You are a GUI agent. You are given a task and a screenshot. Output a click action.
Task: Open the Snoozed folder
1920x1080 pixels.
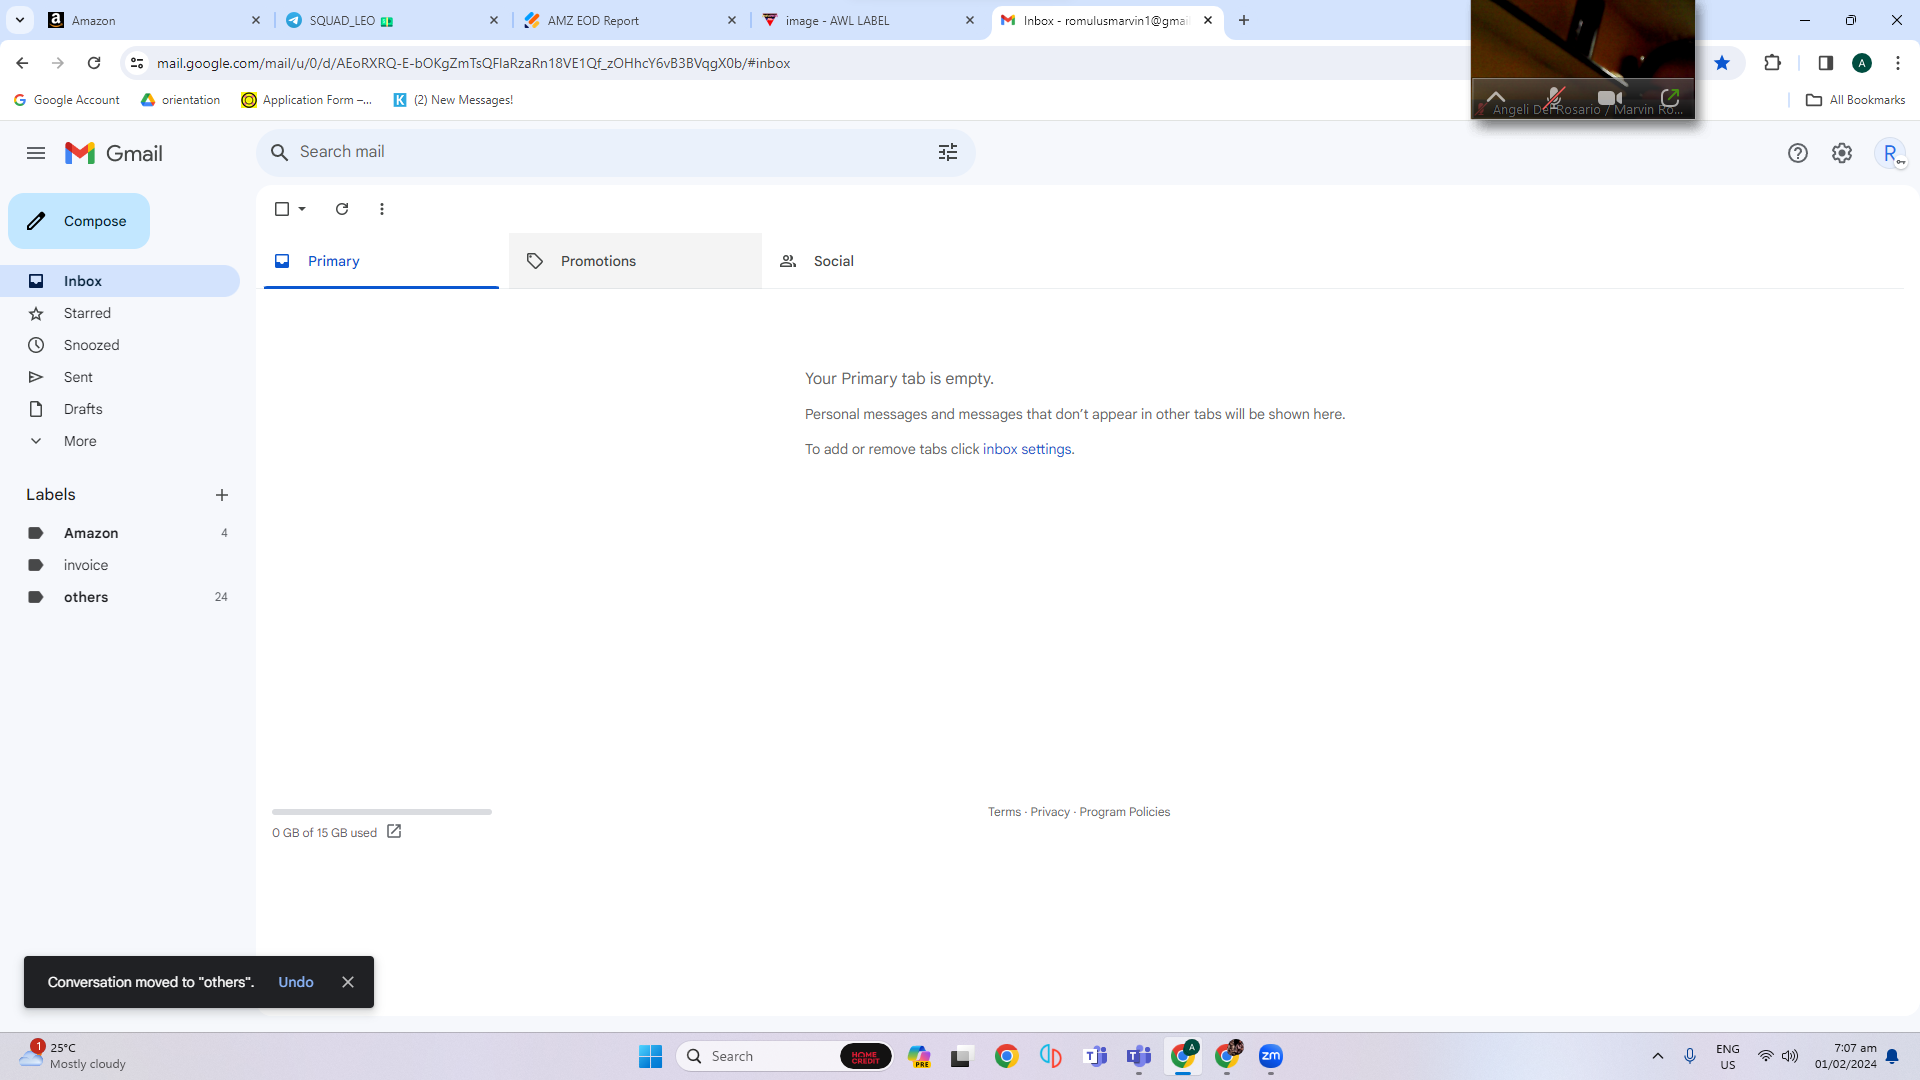pos(120,345)
